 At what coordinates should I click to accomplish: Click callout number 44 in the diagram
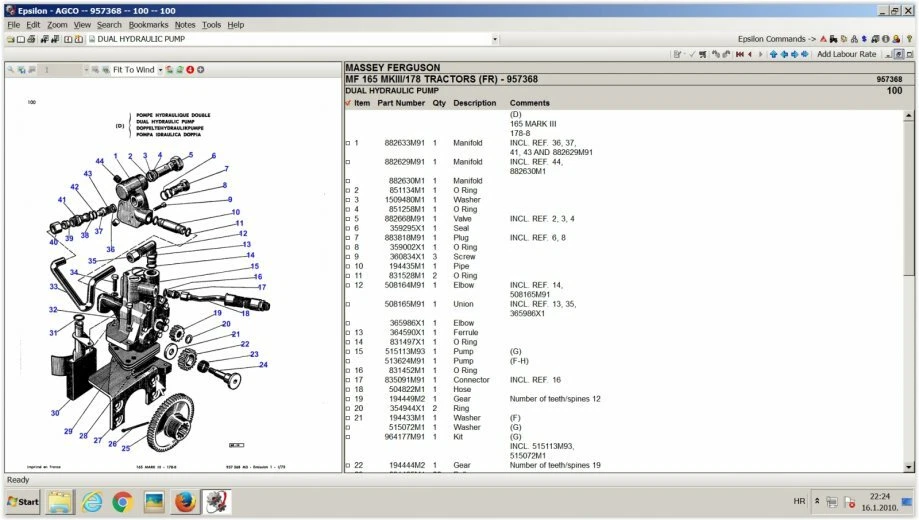[x=100, y=161]
